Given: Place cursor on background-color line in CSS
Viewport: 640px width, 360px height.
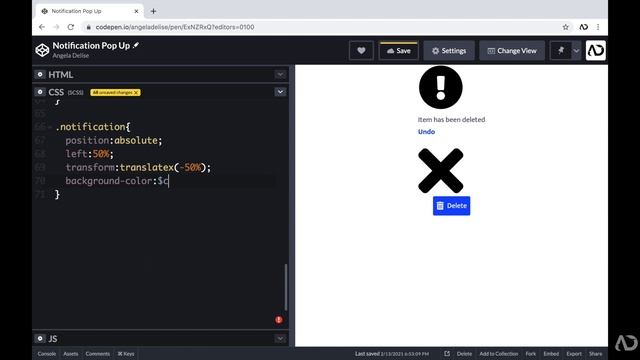Looking at the screenshot, I should point(117,181).
